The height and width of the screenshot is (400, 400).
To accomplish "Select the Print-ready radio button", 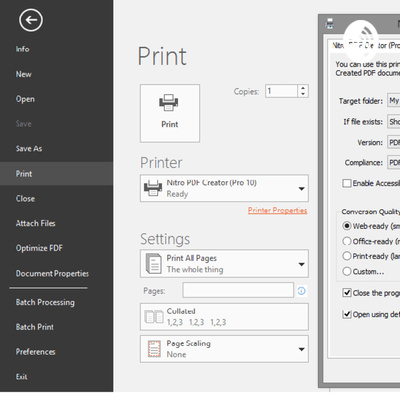I will [x=347, y=256].
